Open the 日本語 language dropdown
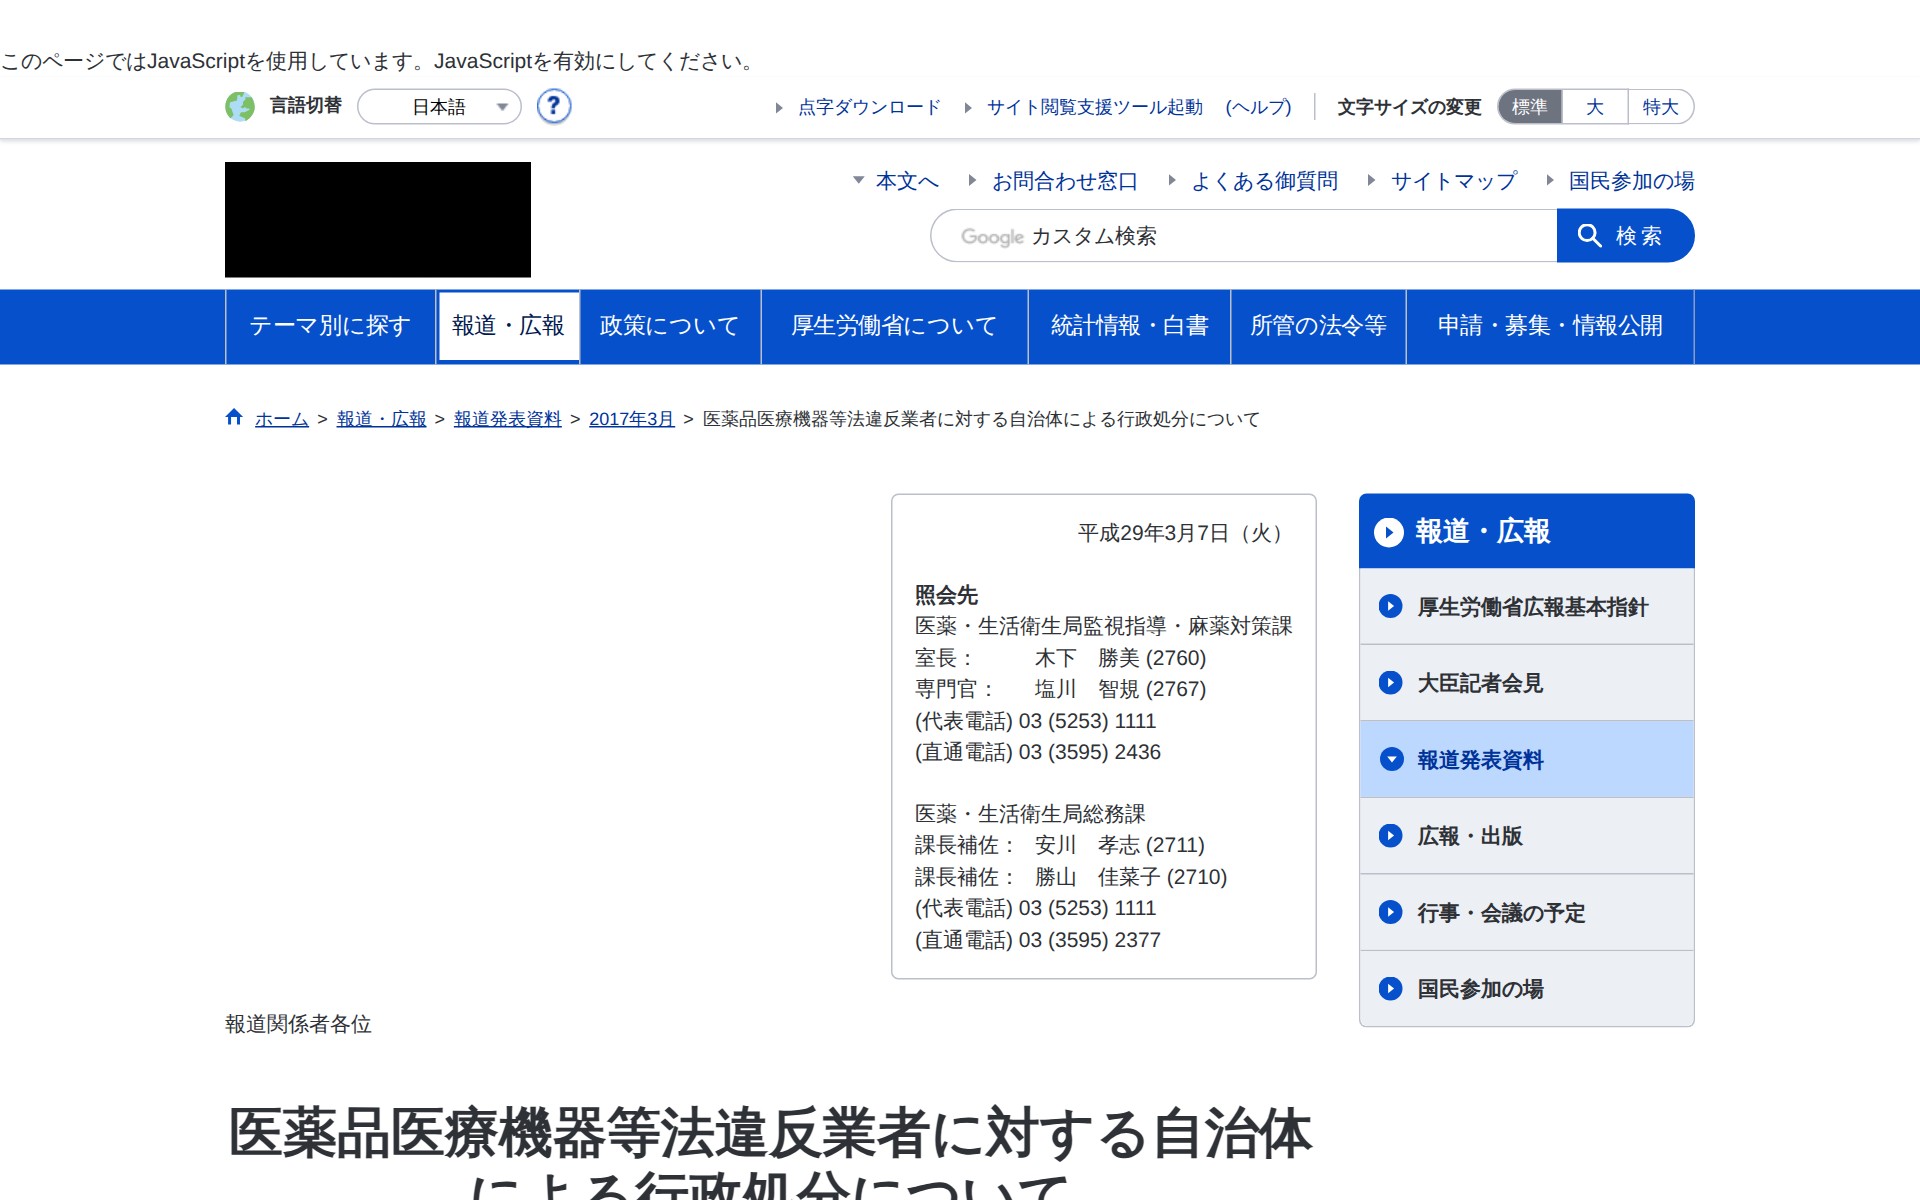This screenshot has width=1920, height=1200. click(440, 107)
